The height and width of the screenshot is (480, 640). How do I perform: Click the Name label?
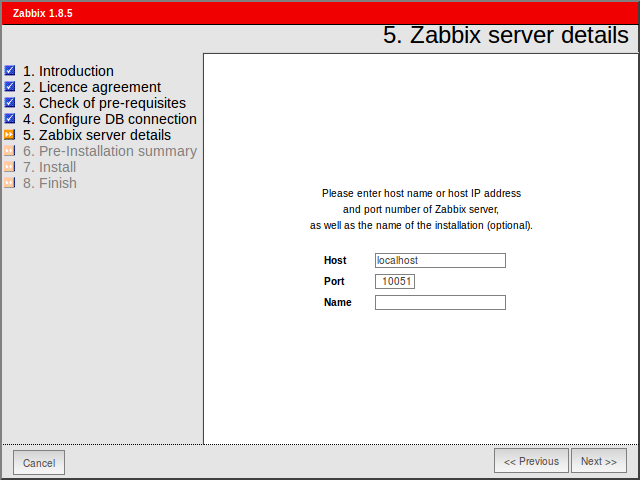point(338,302)
